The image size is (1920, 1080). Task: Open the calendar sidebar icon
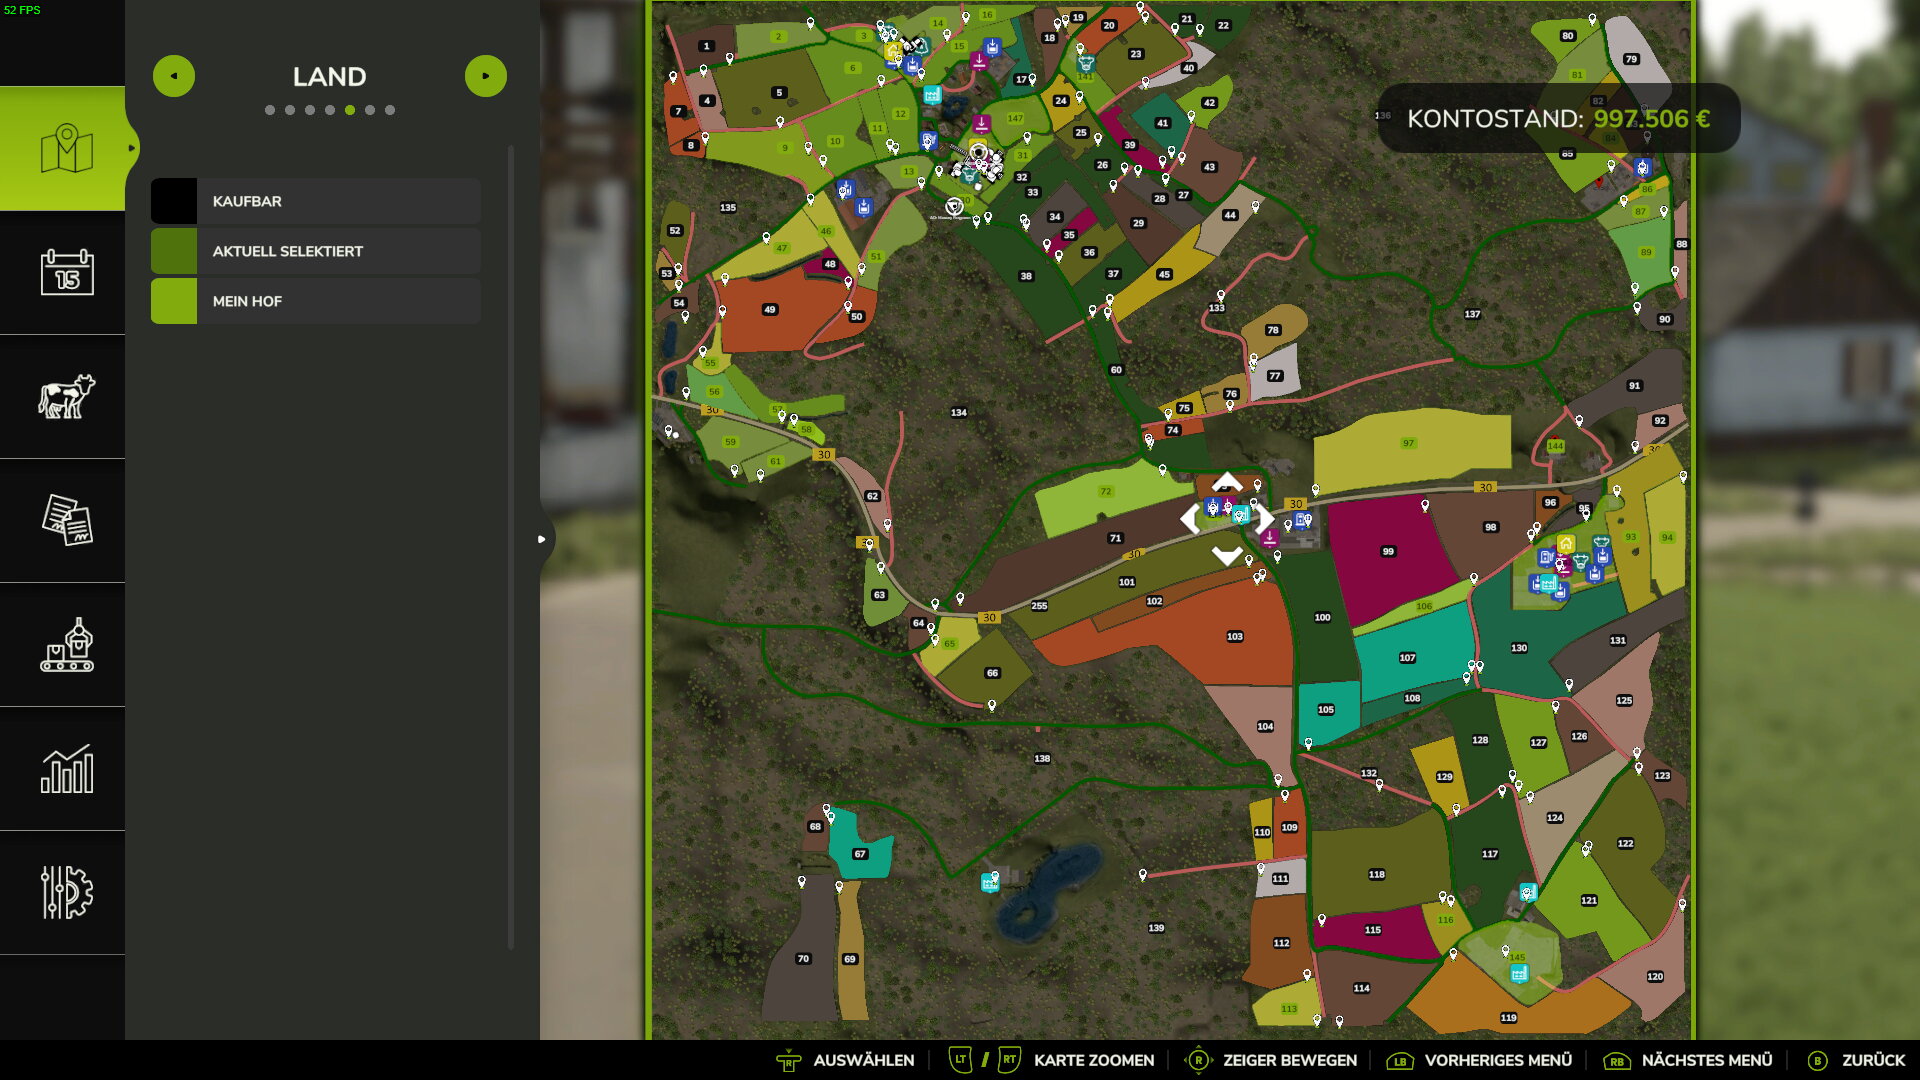pos(66,272)
